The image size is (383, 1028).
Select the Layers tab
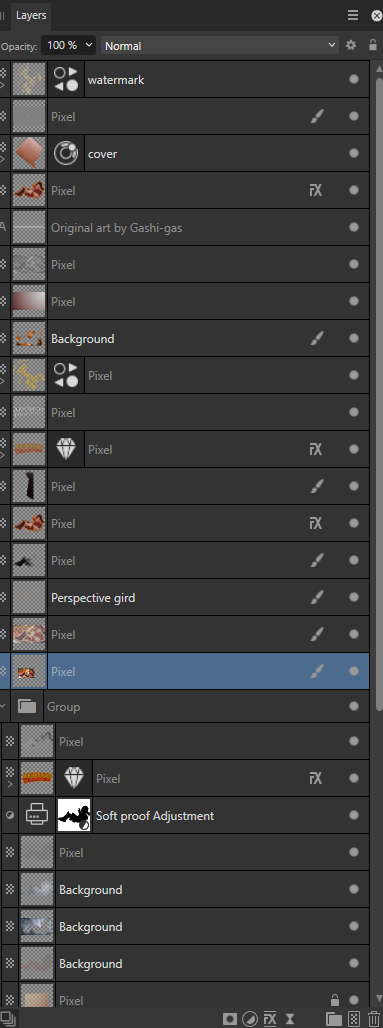click(x=31, y=15)
